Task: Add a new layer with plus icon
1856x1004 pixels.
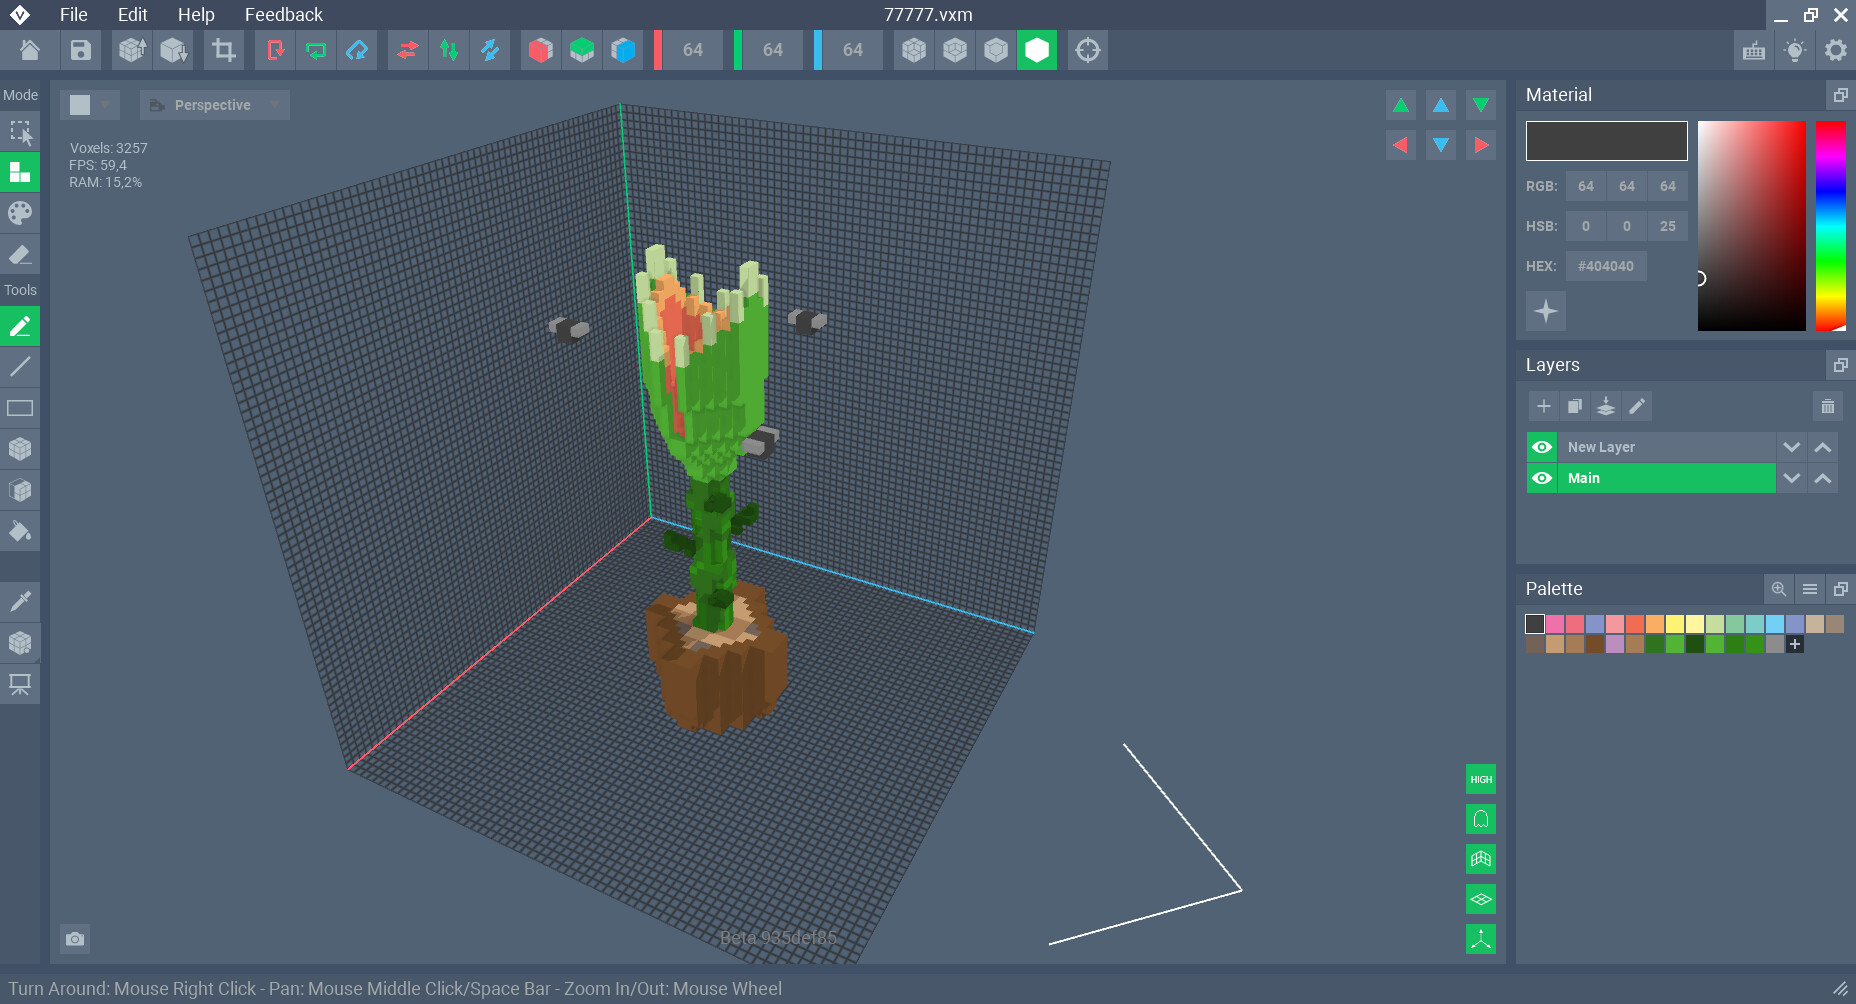Action: click(1544, 406)
